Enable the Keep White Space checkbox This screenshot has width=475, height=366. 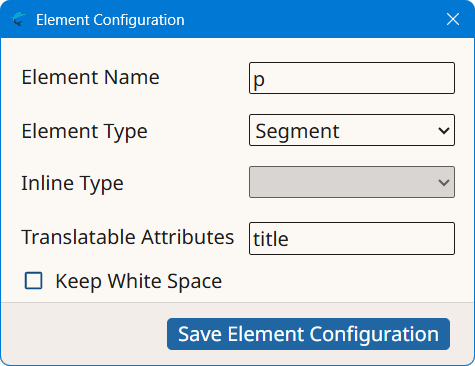(x=34, y=281)
